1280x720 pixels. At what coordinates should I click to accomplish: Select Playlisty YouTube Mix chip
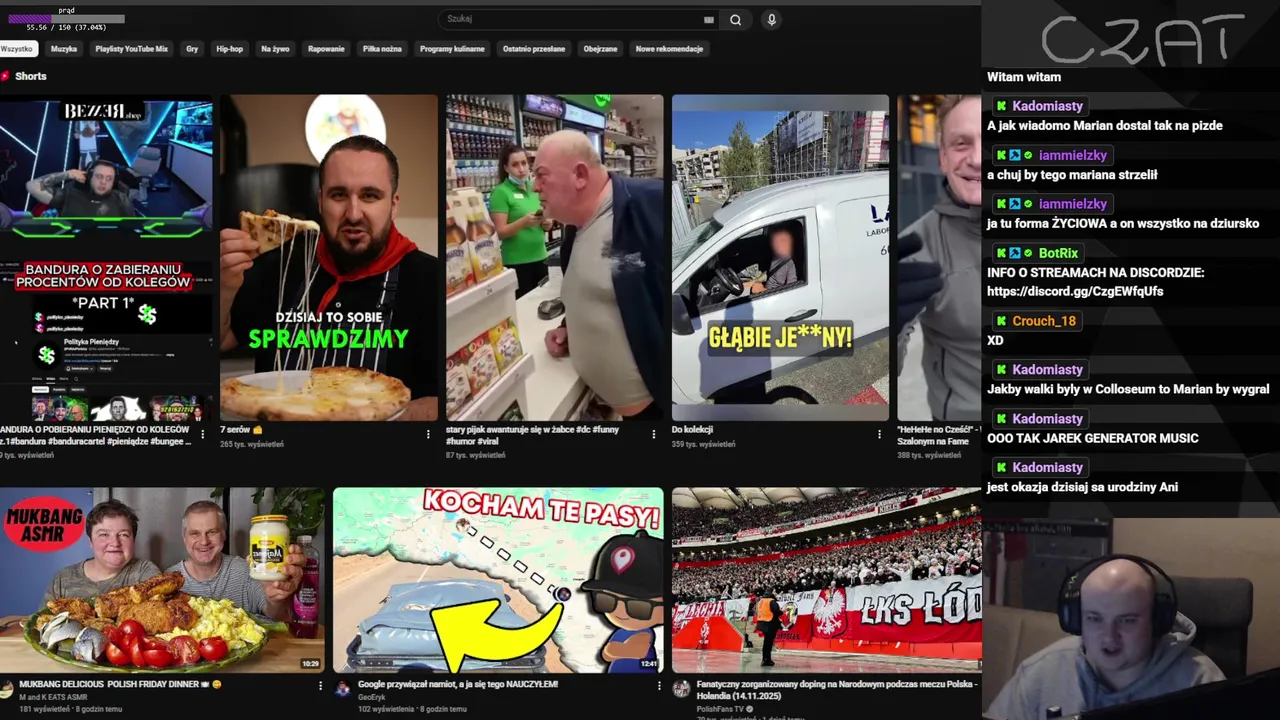pyautogui.click(x=132, y=48)
